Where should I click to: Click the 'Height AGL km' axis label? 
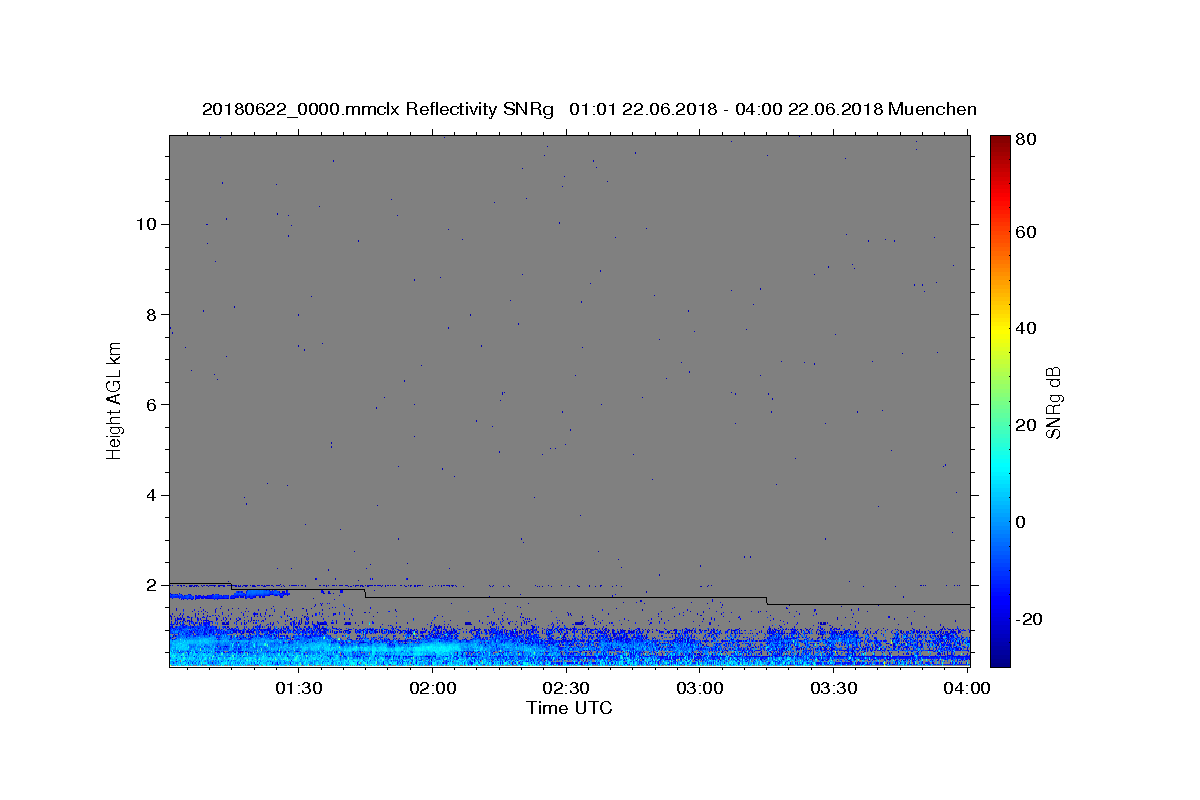[x=115, y=400]
